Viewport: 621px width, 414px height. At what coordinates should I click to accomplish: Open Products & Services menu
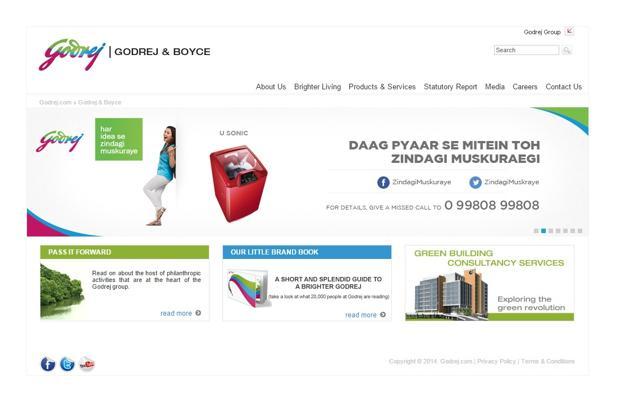382,87
